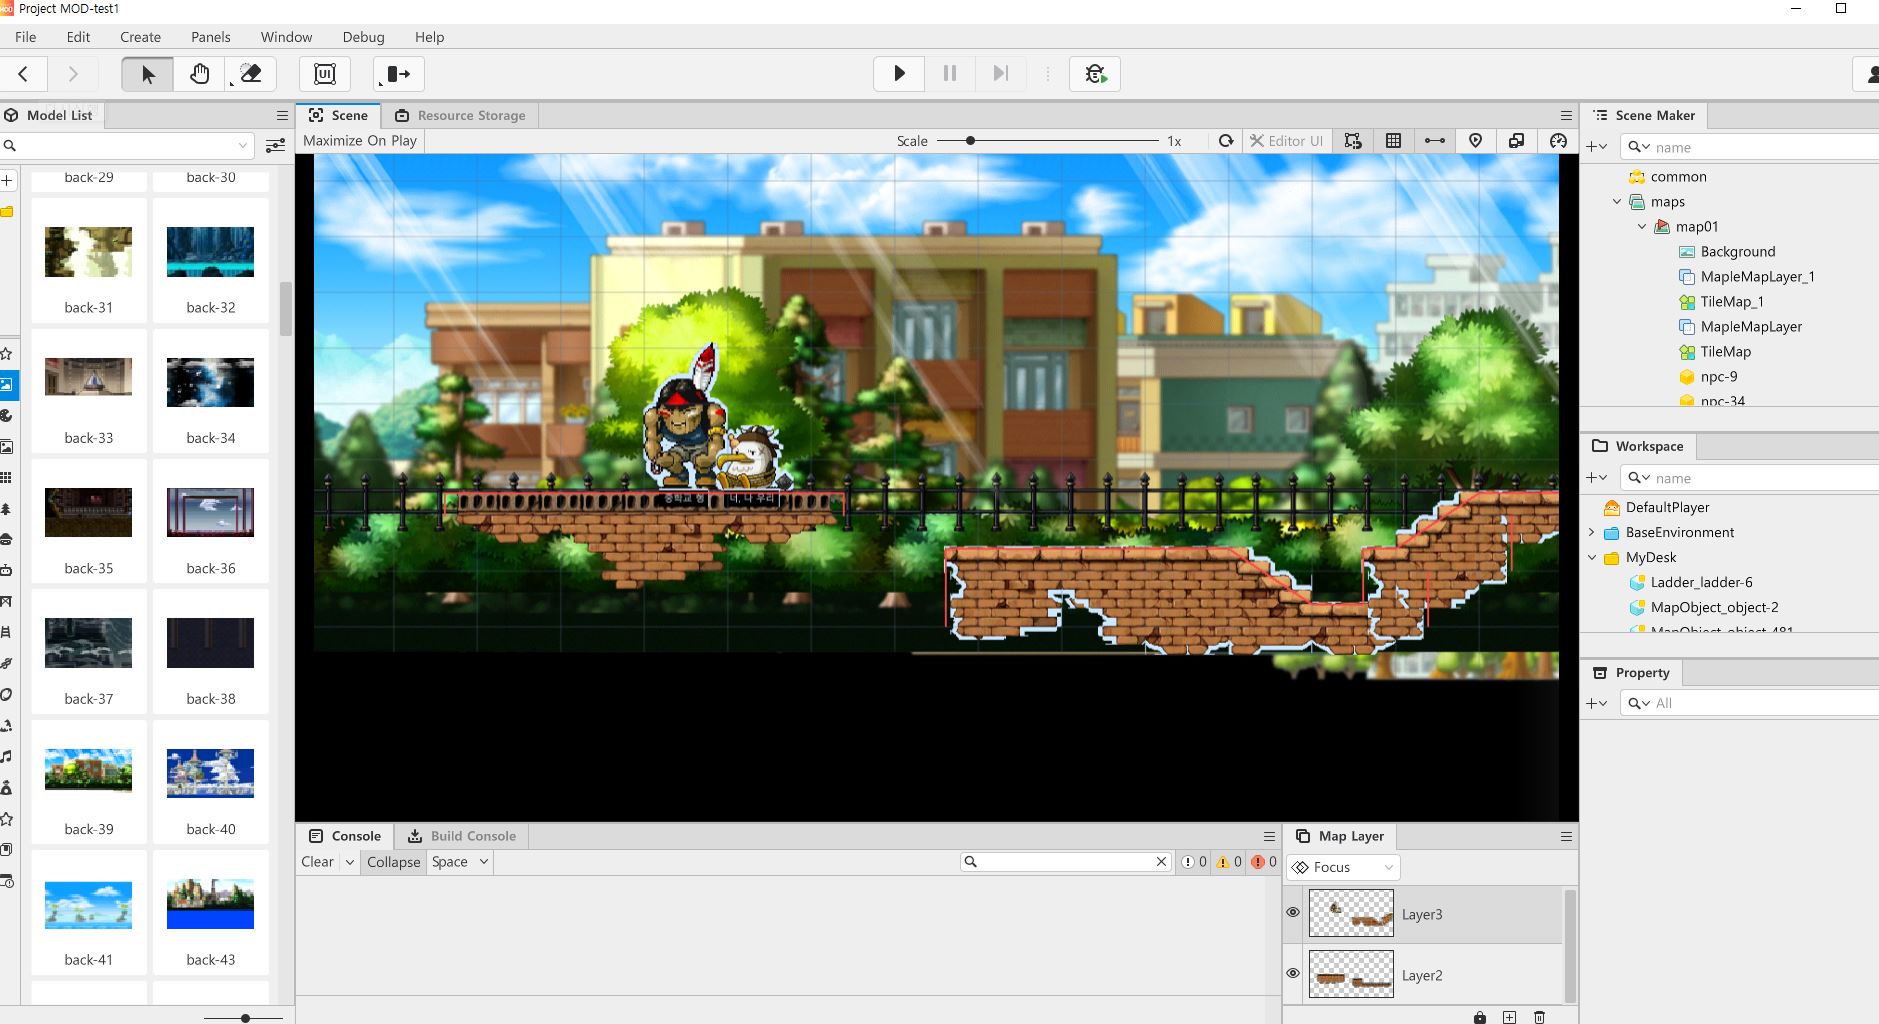This screenshot has width=1879, height=1024.
Task: Select the palette category icon
Action: click(x=6, y=416)
